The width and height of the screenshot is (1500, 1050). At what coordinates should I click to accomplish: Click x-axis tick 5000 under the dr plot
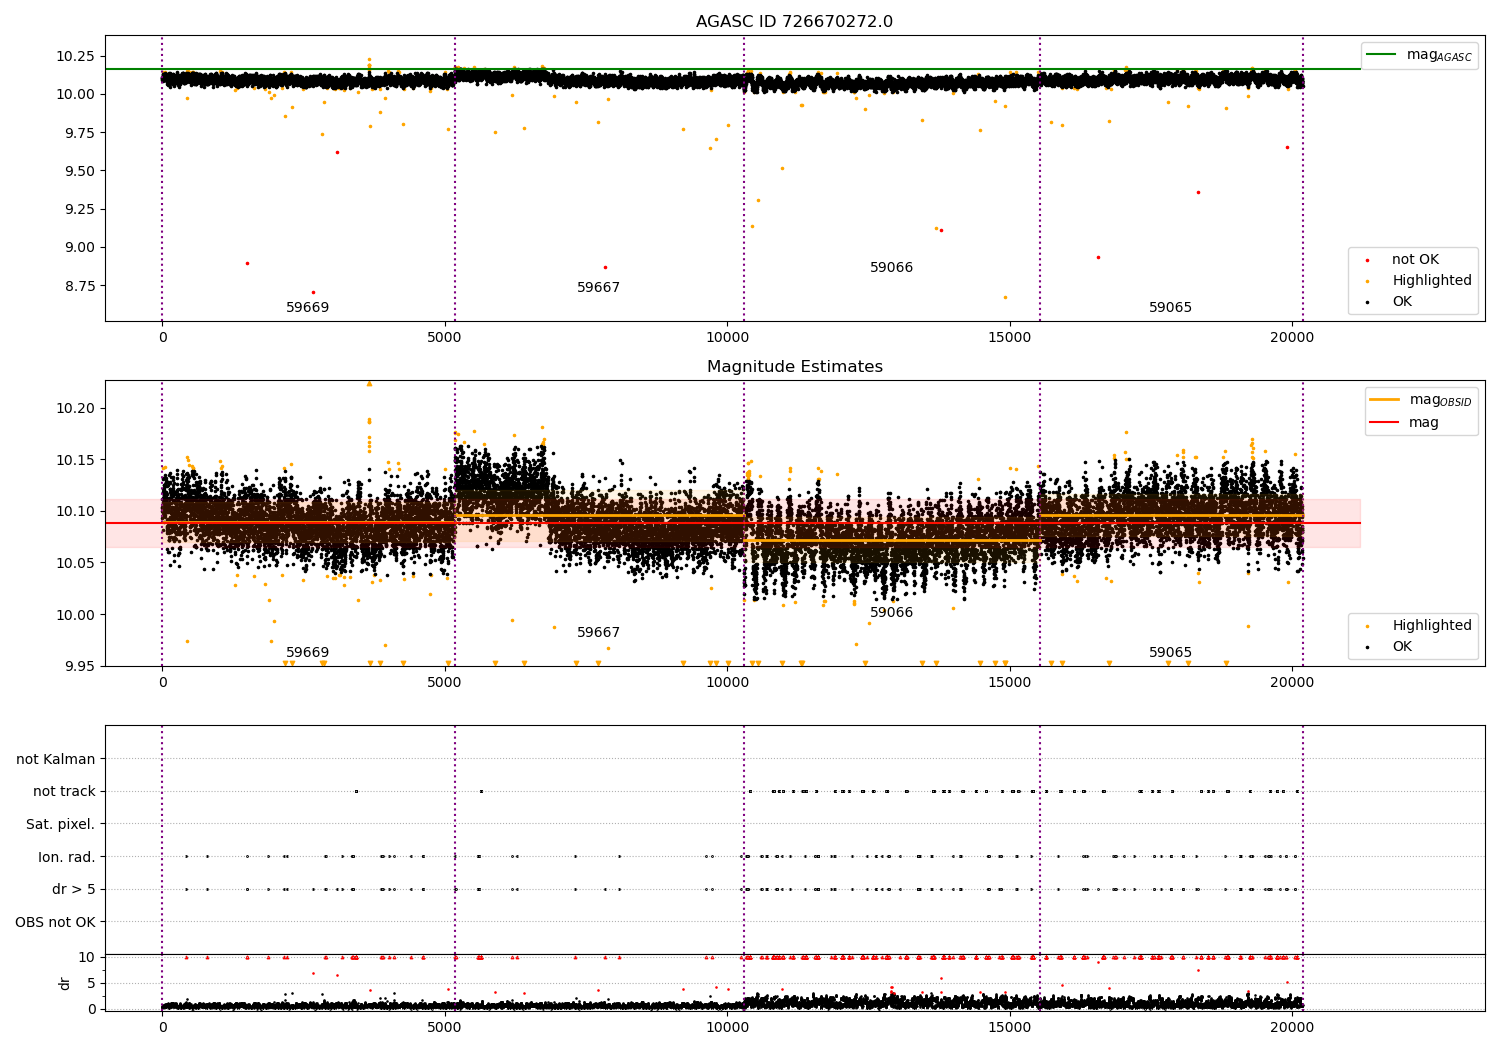click(x=445, y=1026)
